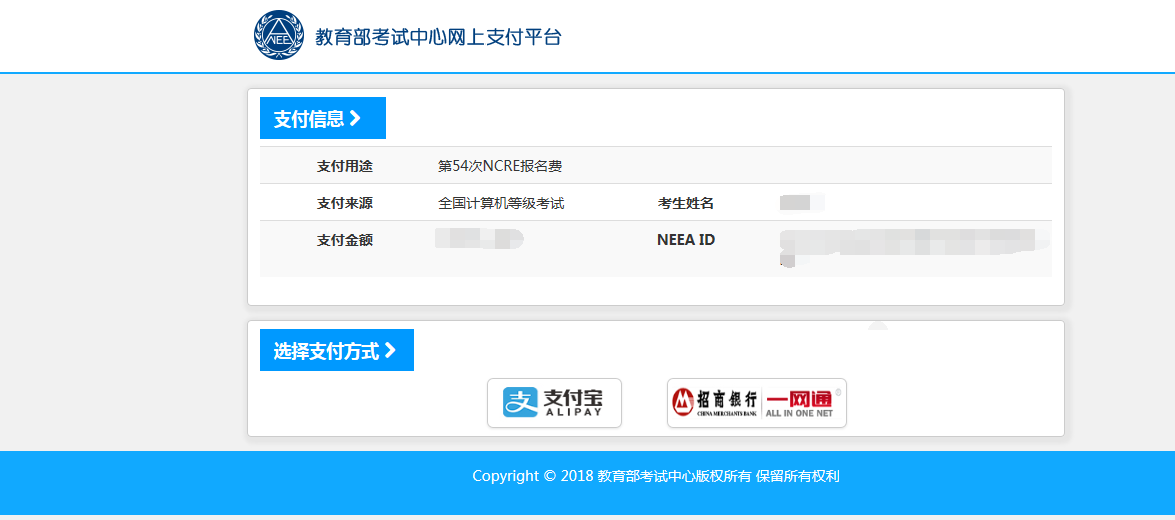Click the China Merchants Bank red emblem

(683, 403)
